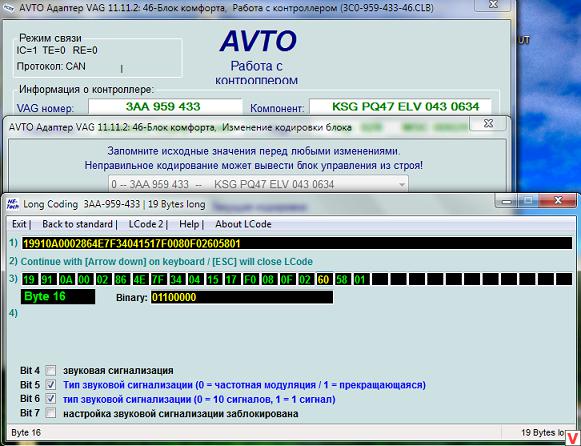Click the VAG номер field 3AA 959 433
This screenshot has height=446, width=581.
tap(165, 107)
